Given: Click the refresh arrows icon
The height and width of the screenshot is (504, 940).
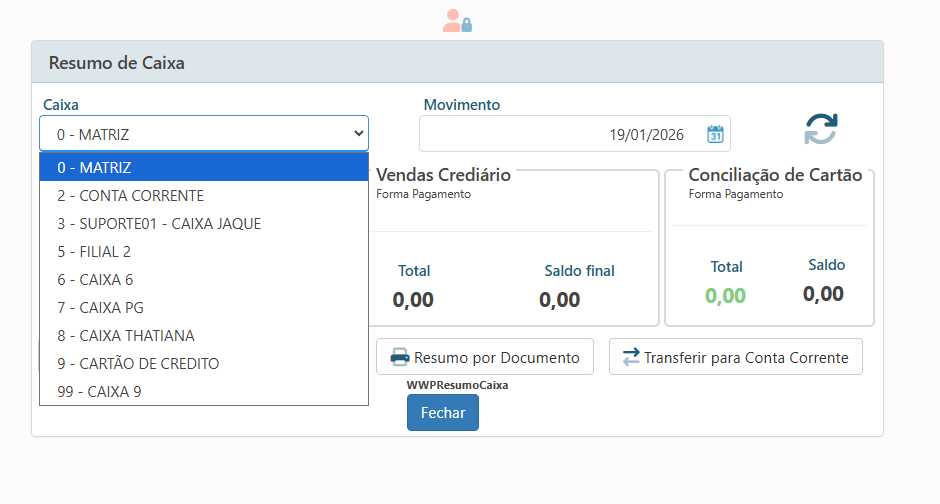Looking at the screenshot, I should click(x=820, y=130).
